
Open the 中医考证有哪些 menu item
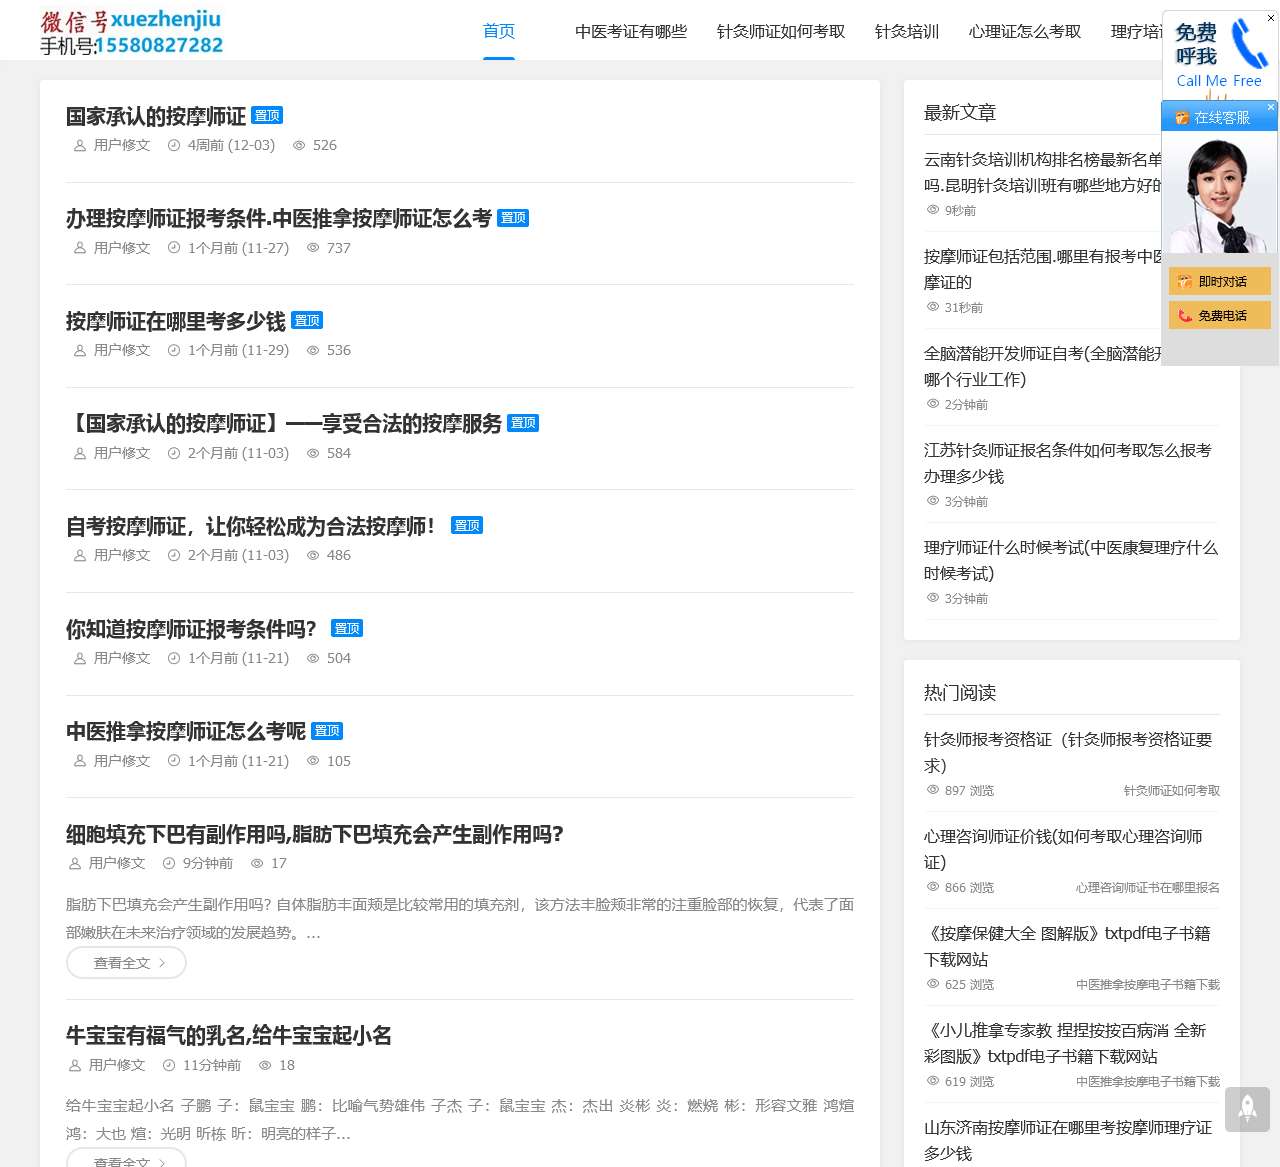pyautogui.click(x=631, y=32)
